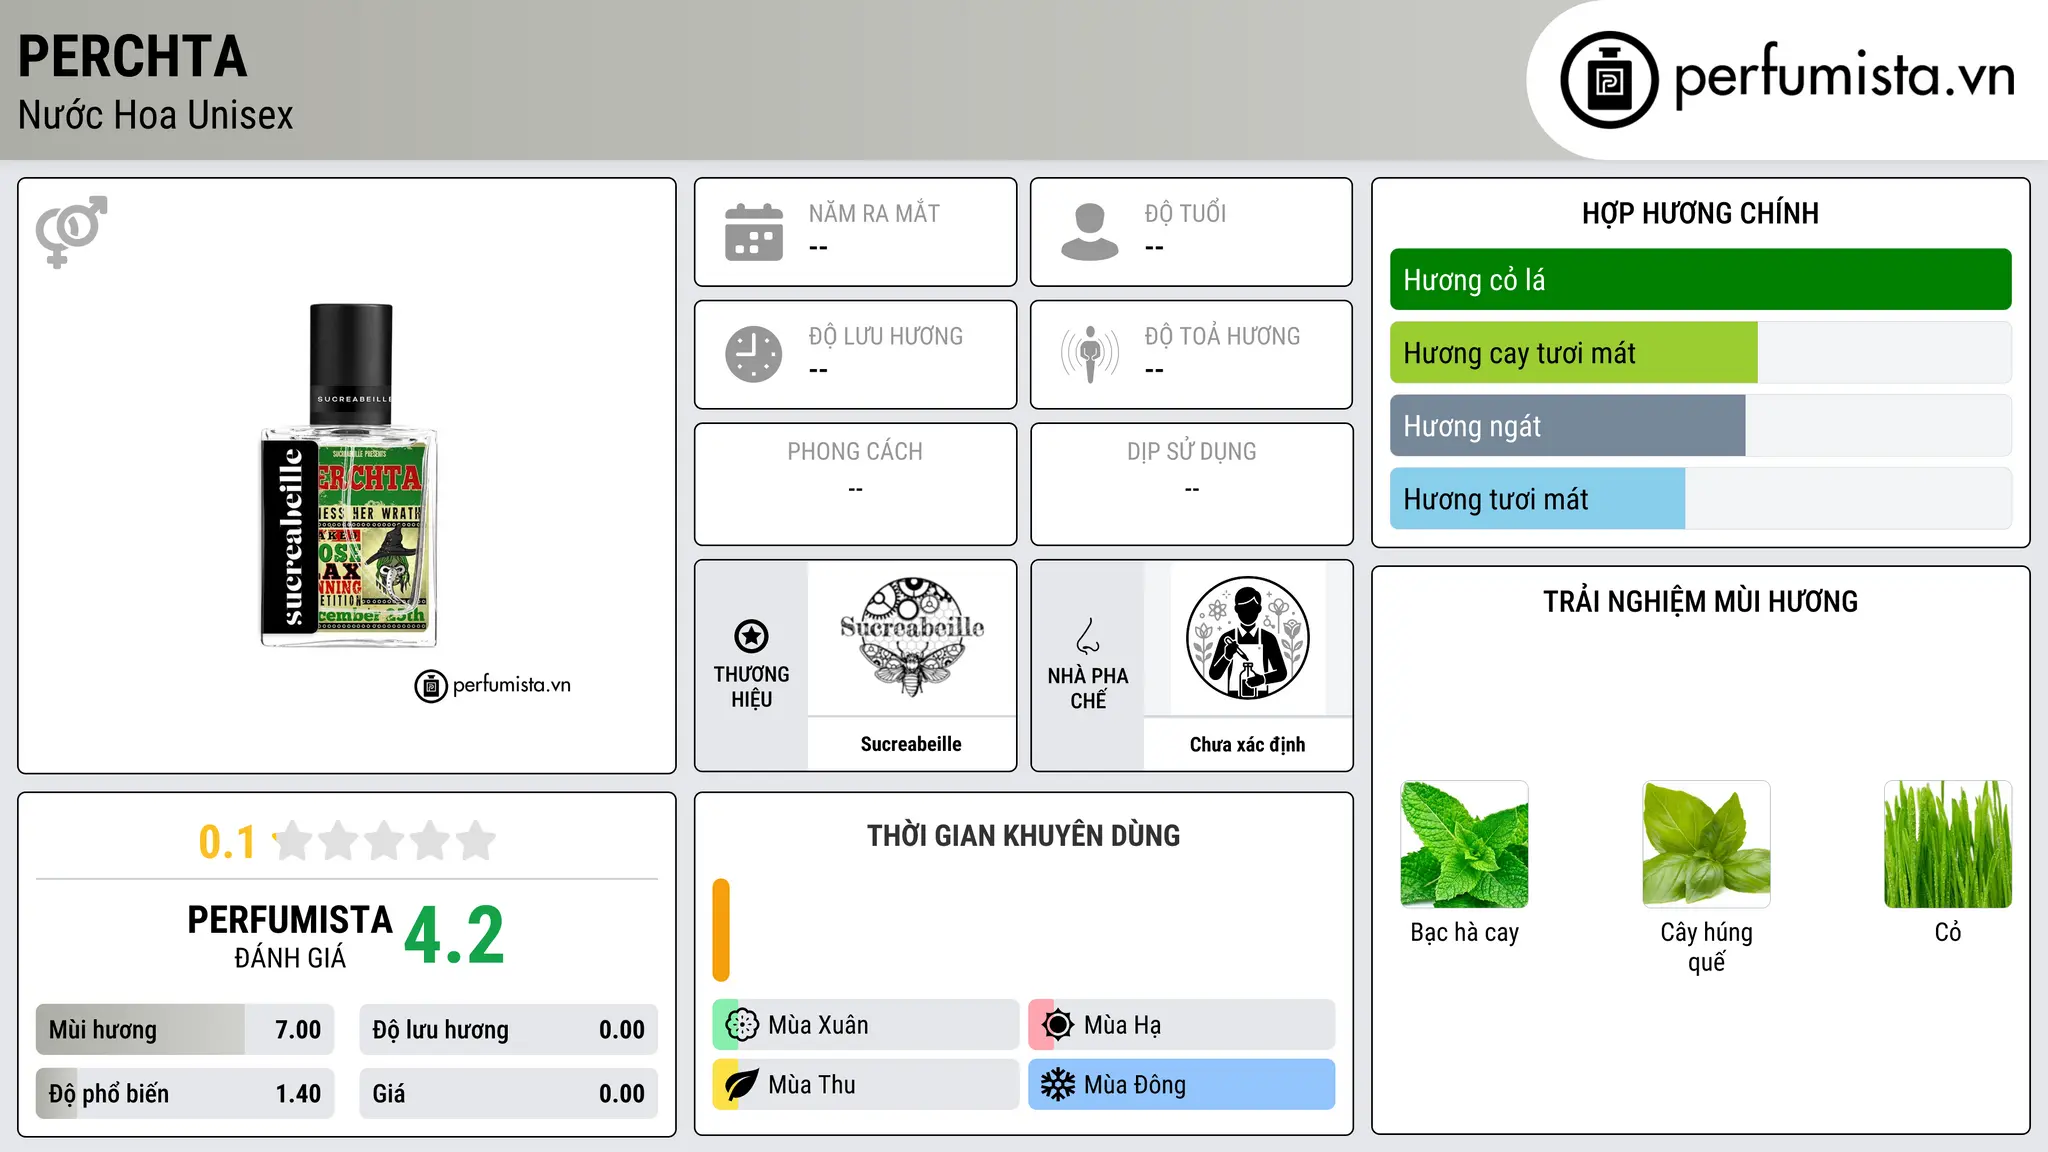The width and height of the screenshot is (2048, 1152).
Task: Click the sun icon for Mùa Hạ
Action: [x=1057, y=1025]
